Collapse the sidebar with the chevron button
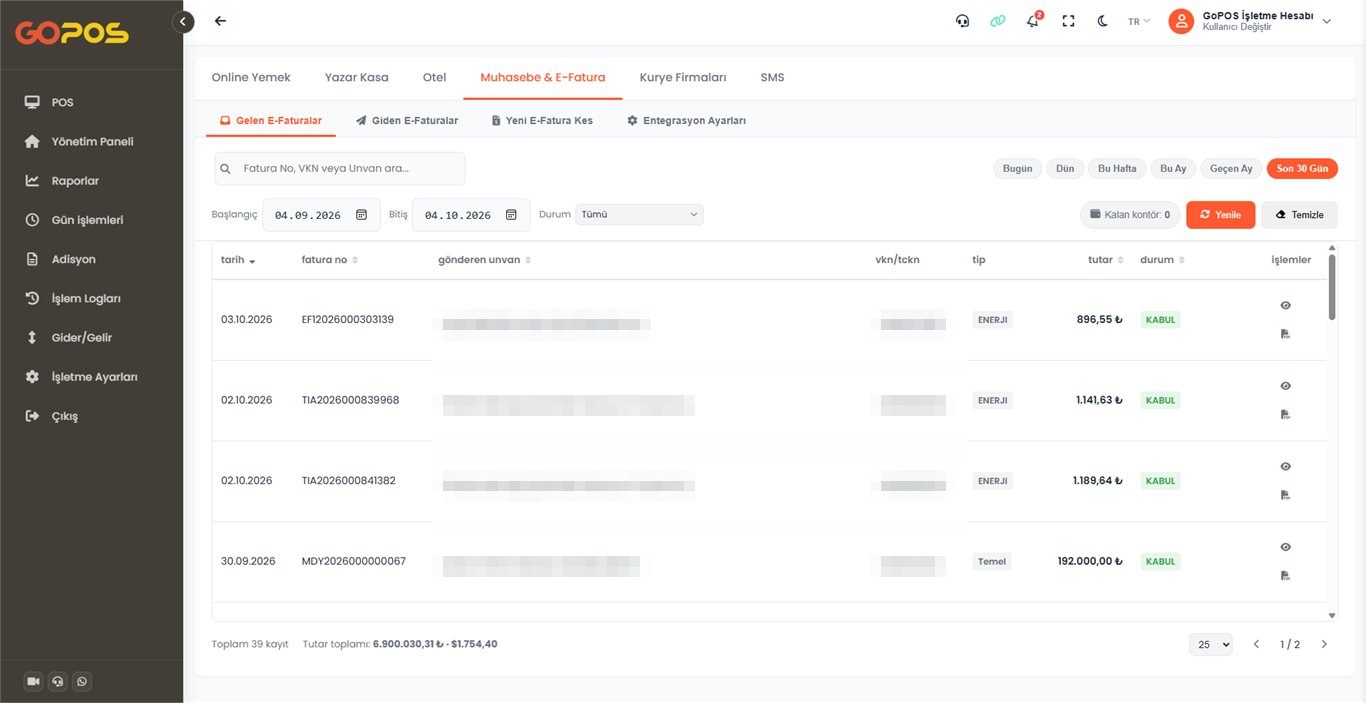The image size is (1366, 703). [183, 21]
